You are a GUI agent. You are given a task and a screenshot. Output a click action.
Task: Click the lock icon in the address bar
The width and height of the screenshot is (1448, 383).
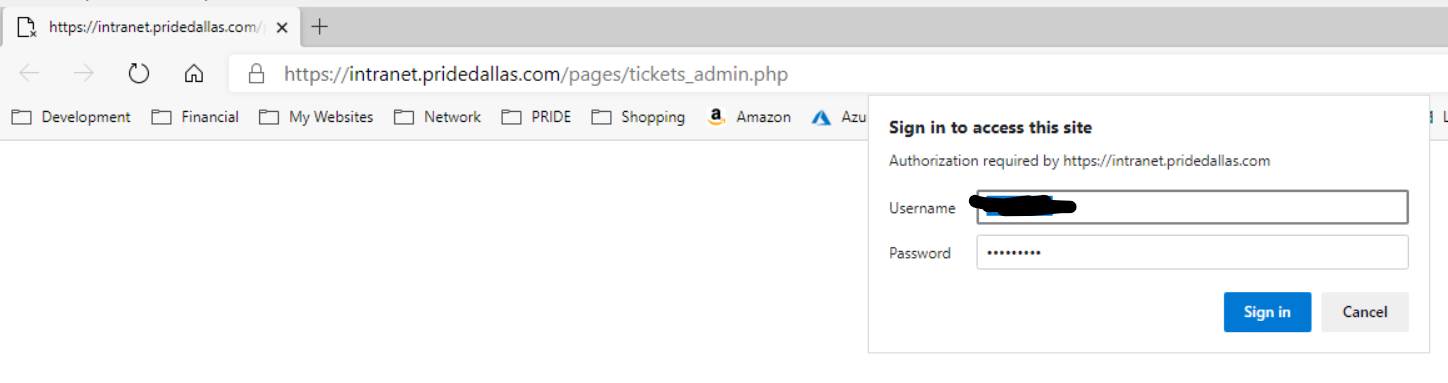click(257, 73)
